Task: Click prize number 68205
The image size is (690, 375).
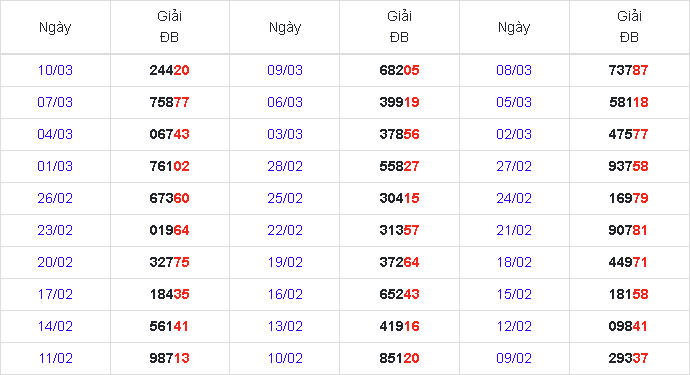Action: [399, 70]
